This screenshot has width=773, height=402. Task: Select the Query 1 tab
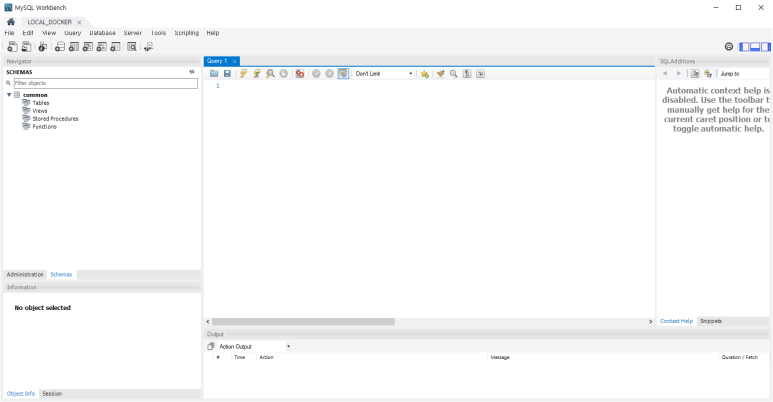tap(217, 61)
